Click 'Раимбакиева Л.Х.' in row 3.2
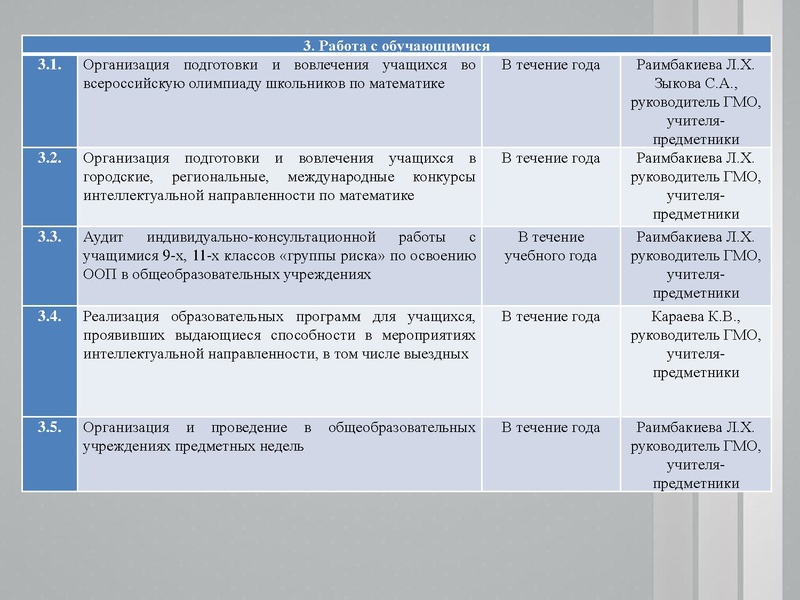The image size is (800, 600). pos(694,155)
